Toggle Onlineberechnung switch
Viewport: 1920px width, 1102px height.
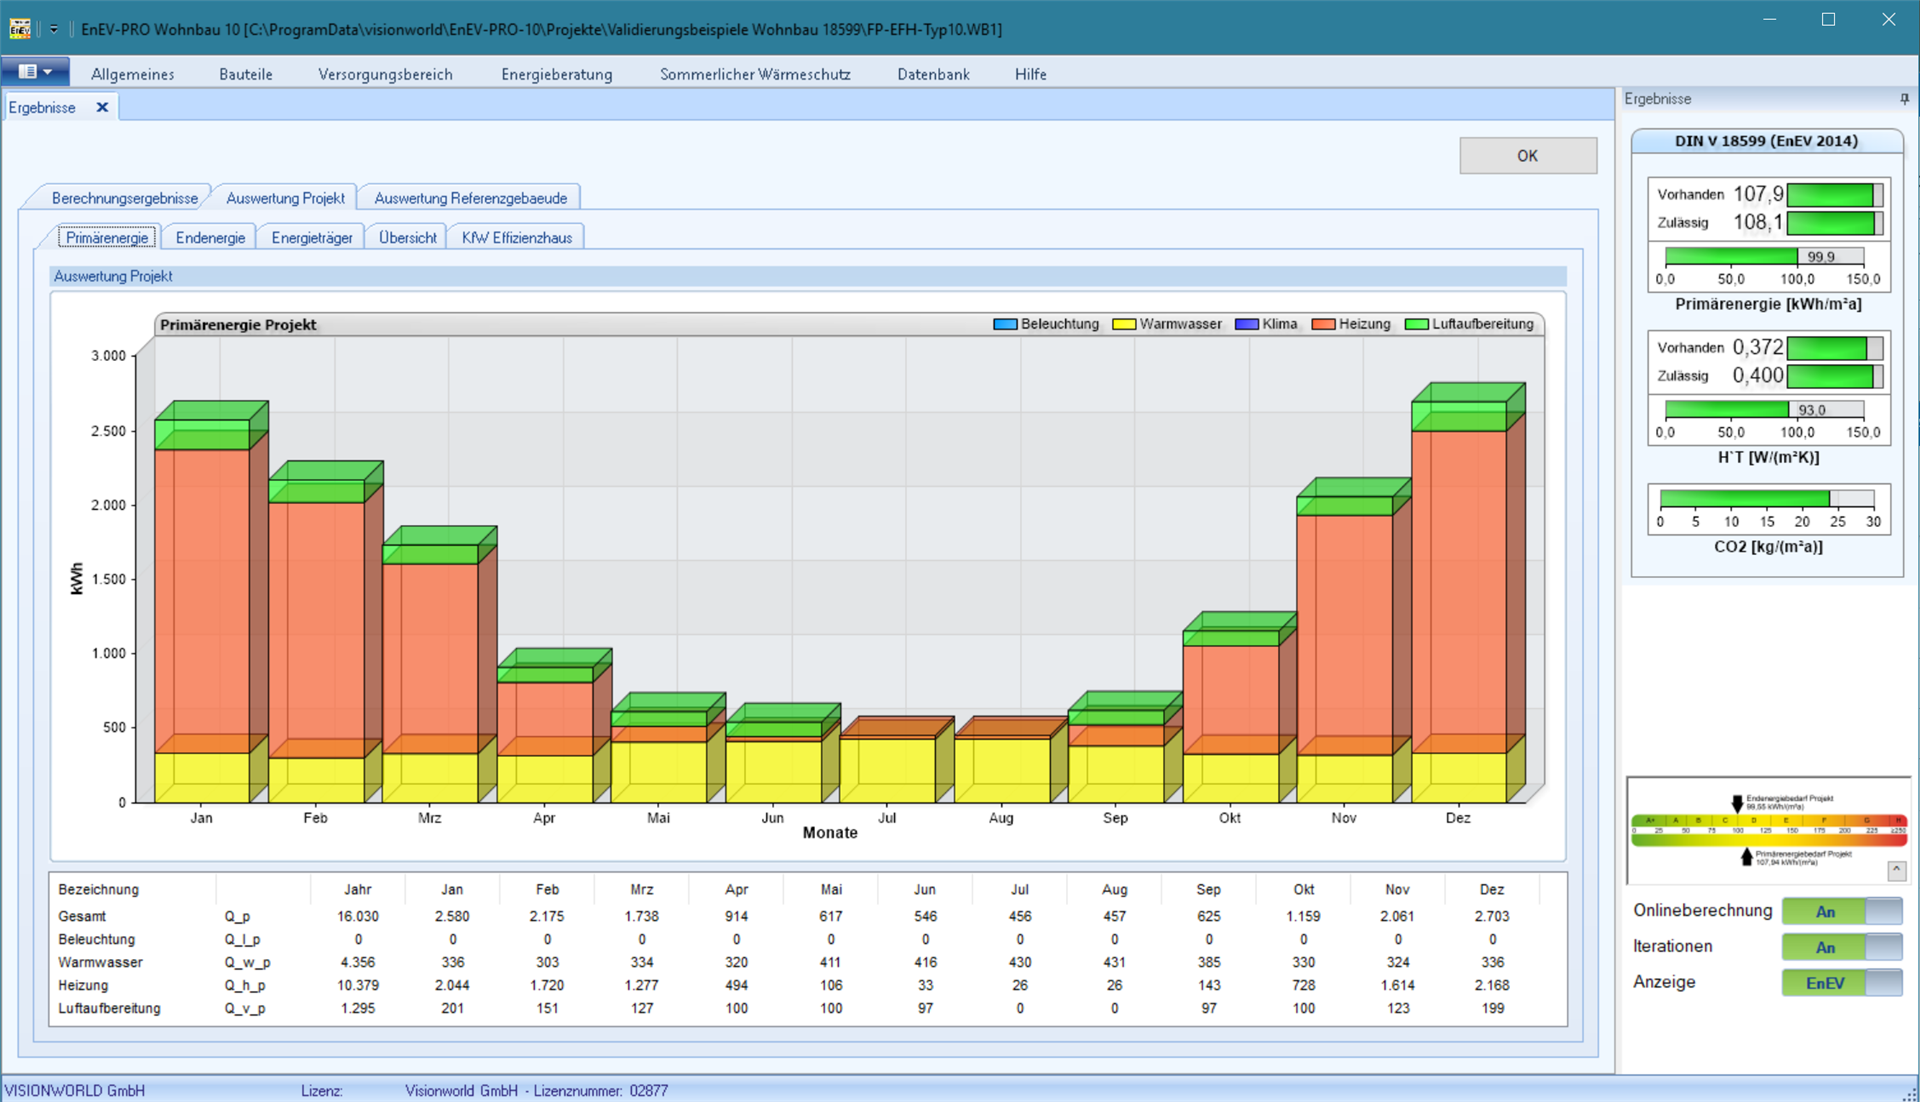pyautogui.click(x=1842, y=911)
